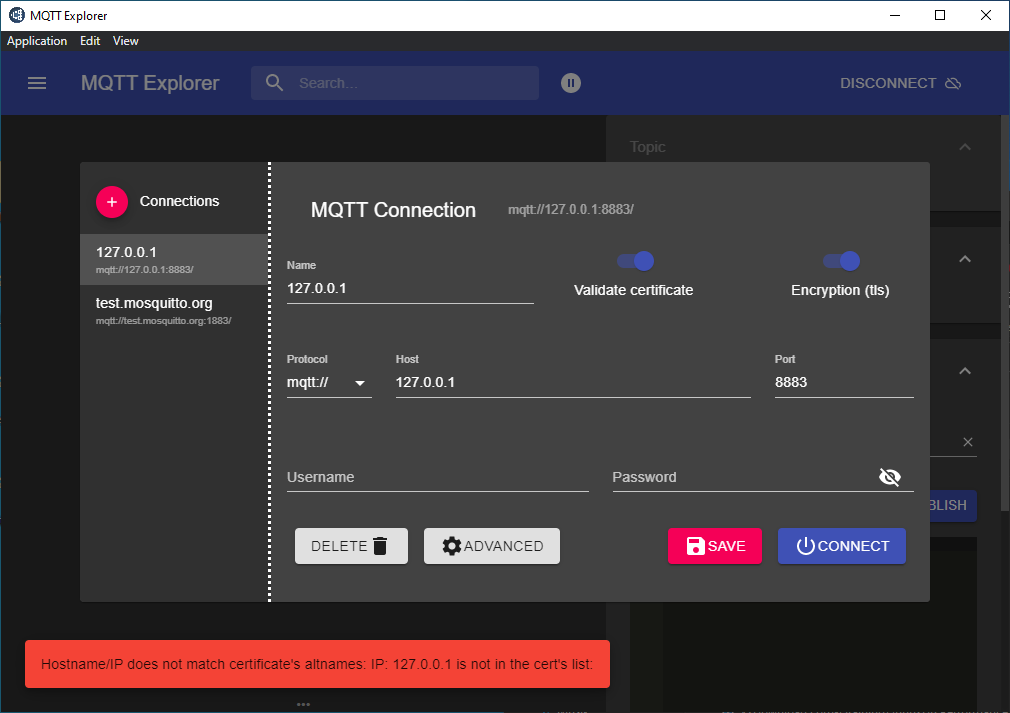Open the Edit menu
Image resolution: width=1010 pixels, height=713 pixels.
[x=90, y=41]
